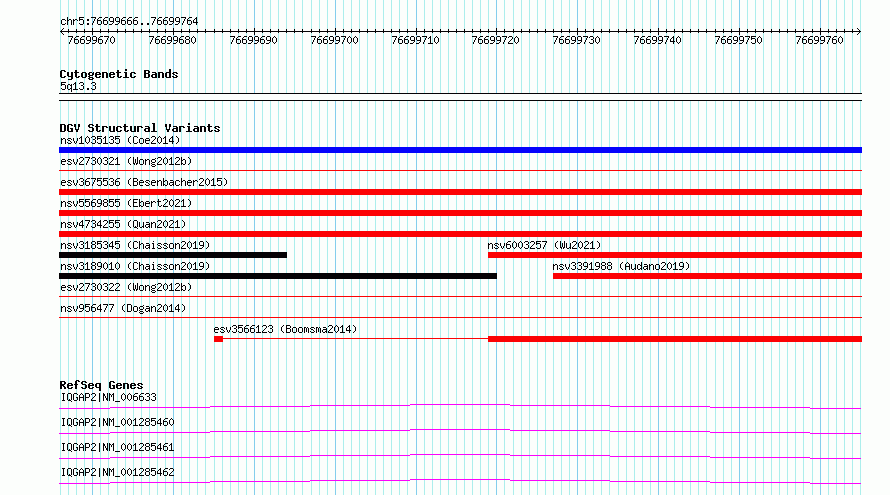
Task: Click the chr5:76699666..76699764 region label
Action: (129, 22)
